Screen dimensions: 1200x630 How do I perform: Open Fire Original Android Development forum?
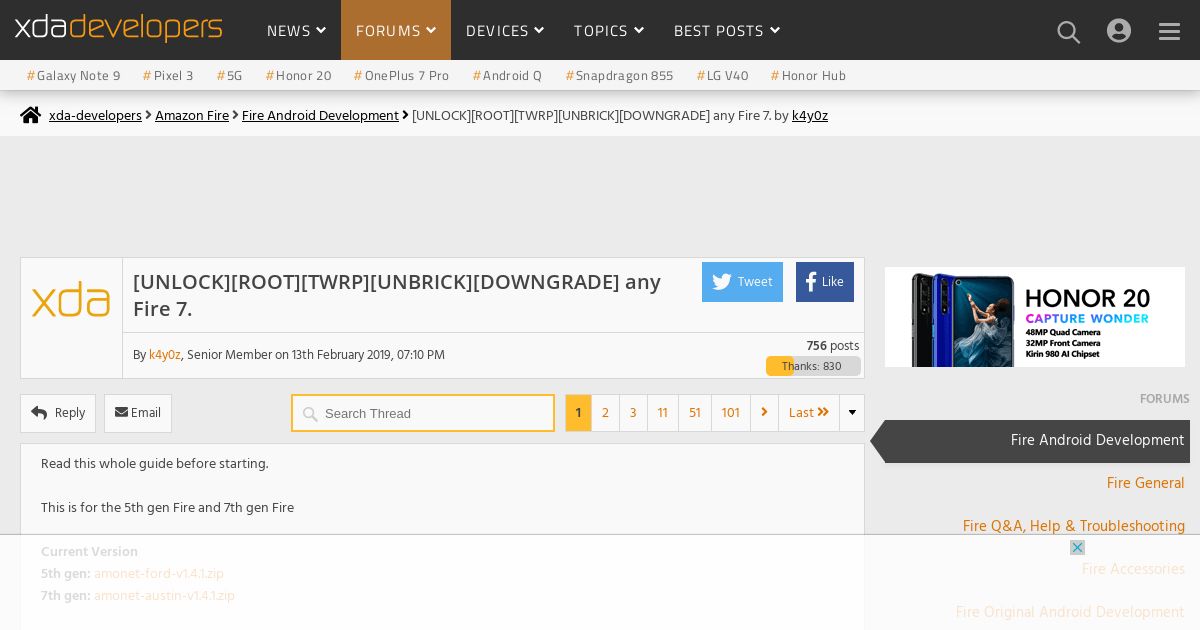pyautogui.click(x=1070, y=612)
